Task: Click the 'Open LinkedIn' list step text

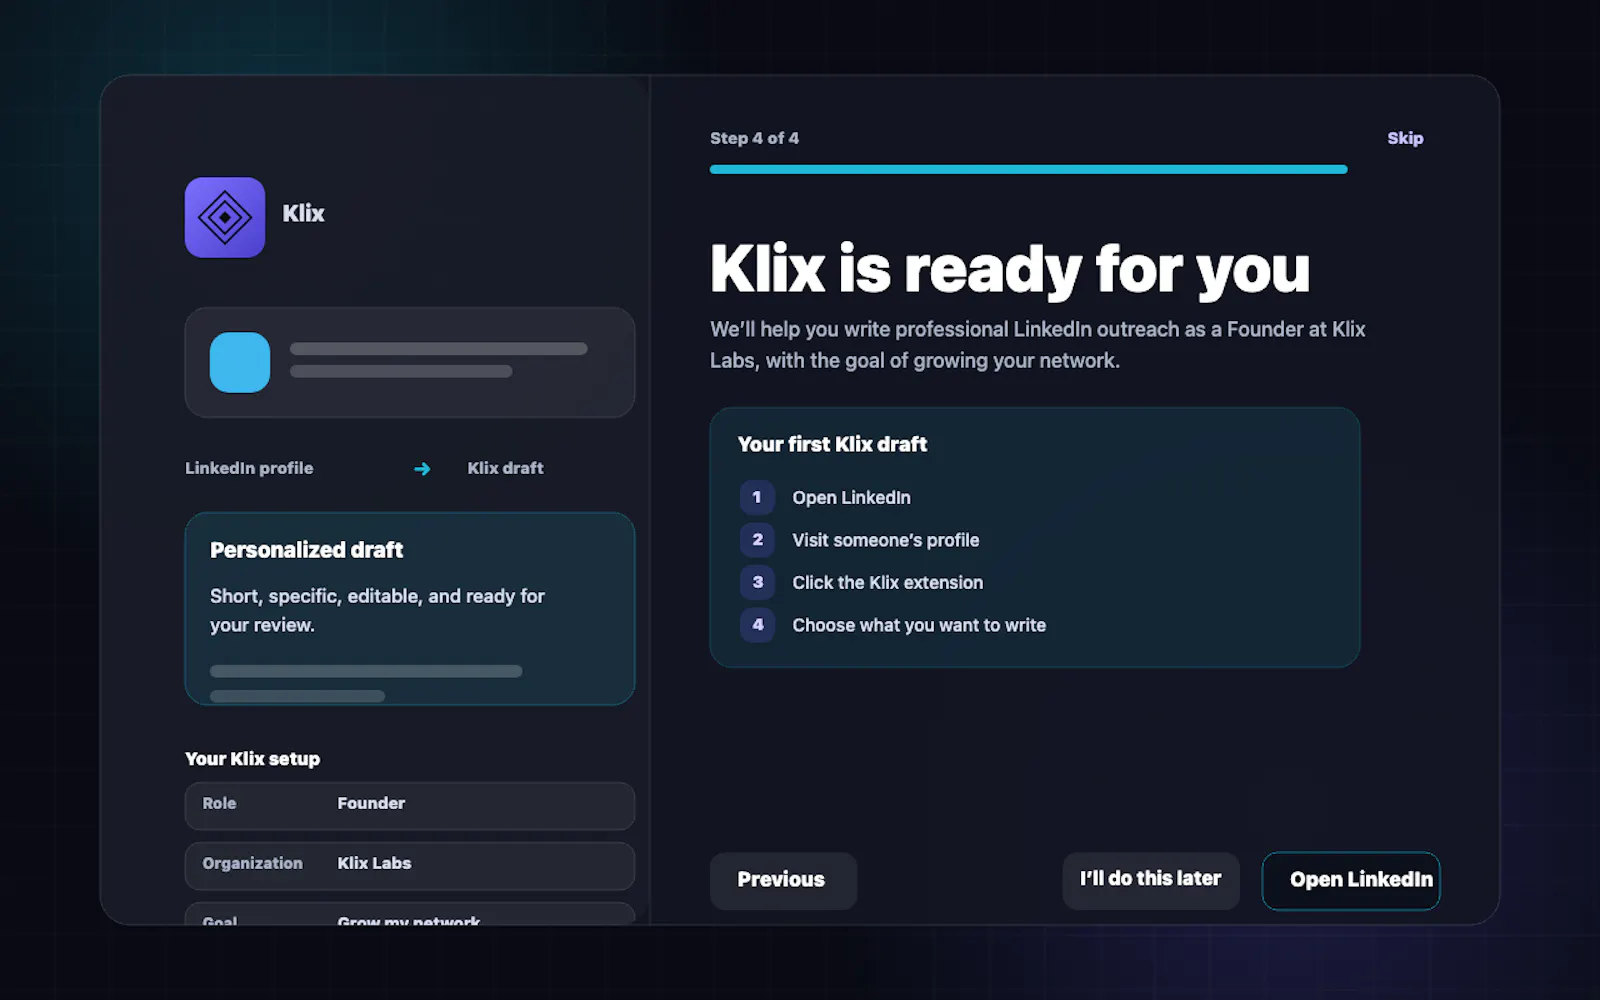Action: (x=851, y=498)
